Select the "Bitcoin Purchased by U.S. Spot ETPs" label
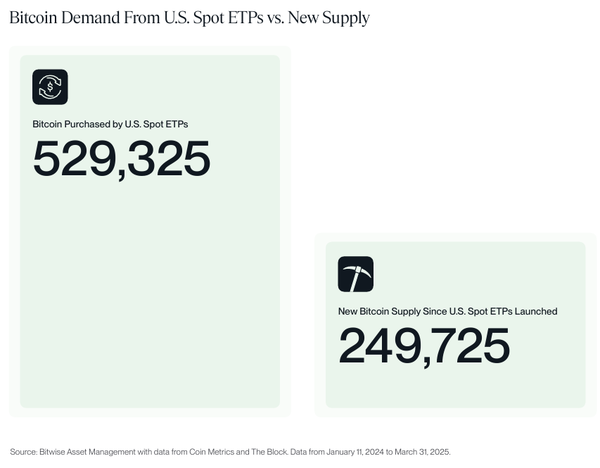The image size is (600, 468). point(110,125)
